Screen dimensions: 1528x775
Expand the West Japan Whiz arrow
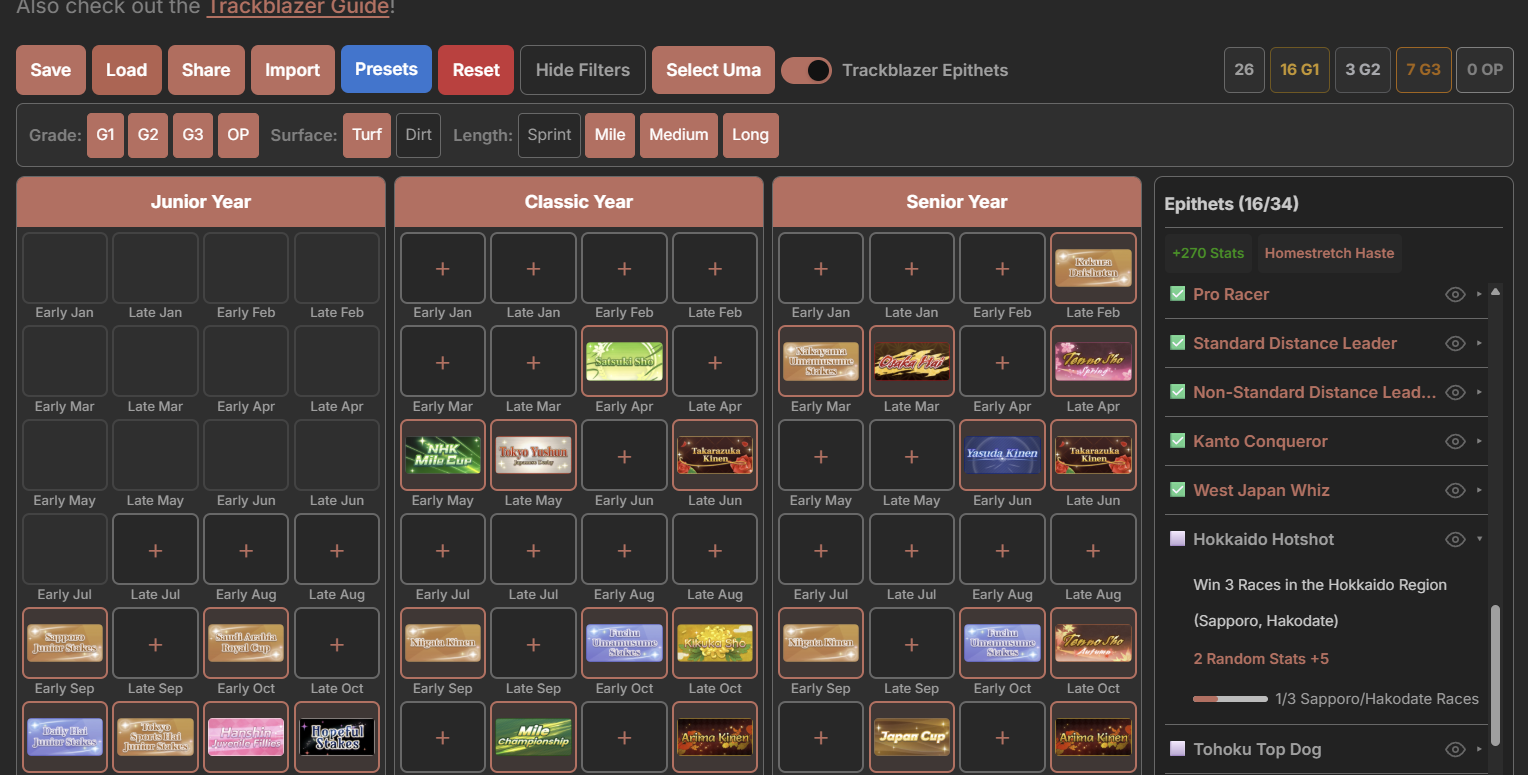point(1480,490)
